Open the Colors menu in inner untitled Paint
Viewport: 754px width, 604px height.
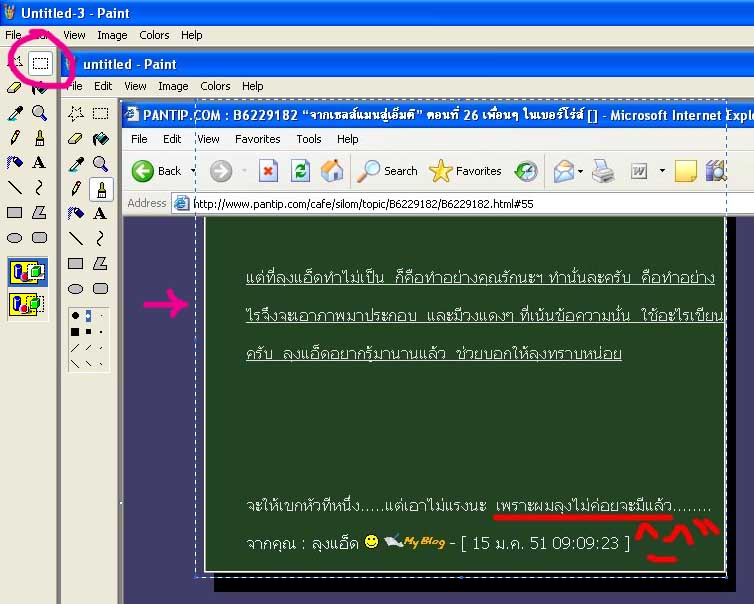[x=215, y=86]
